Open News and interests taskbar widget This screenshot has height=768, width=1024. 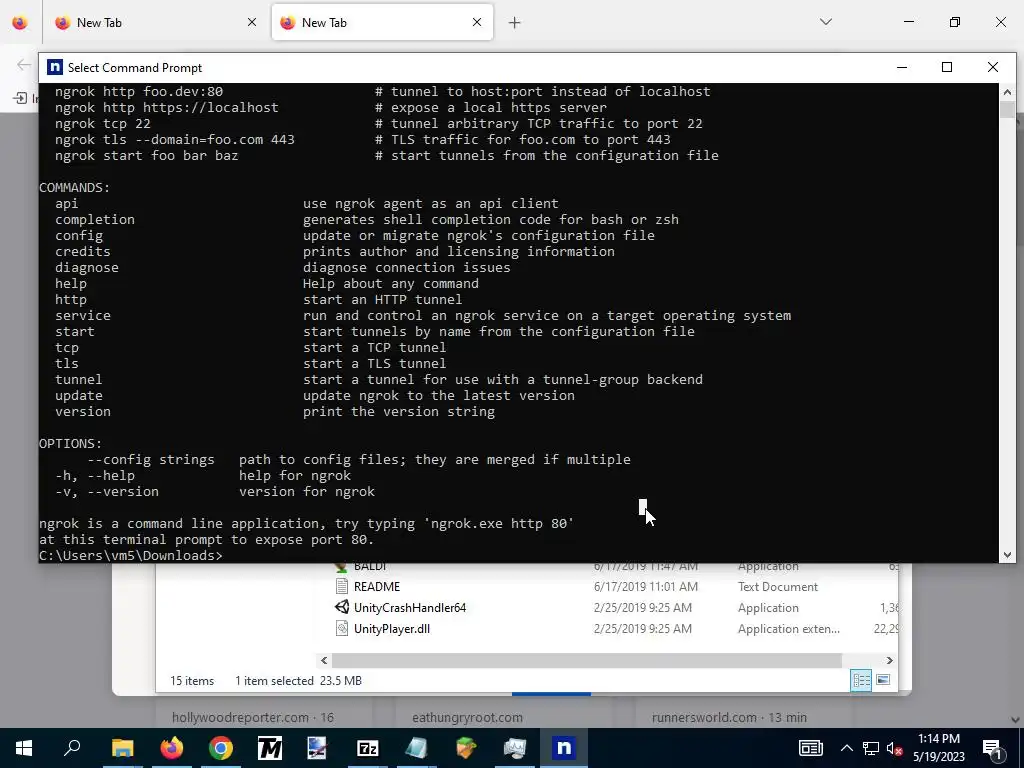pyautogui.click(x=810, y=748)
